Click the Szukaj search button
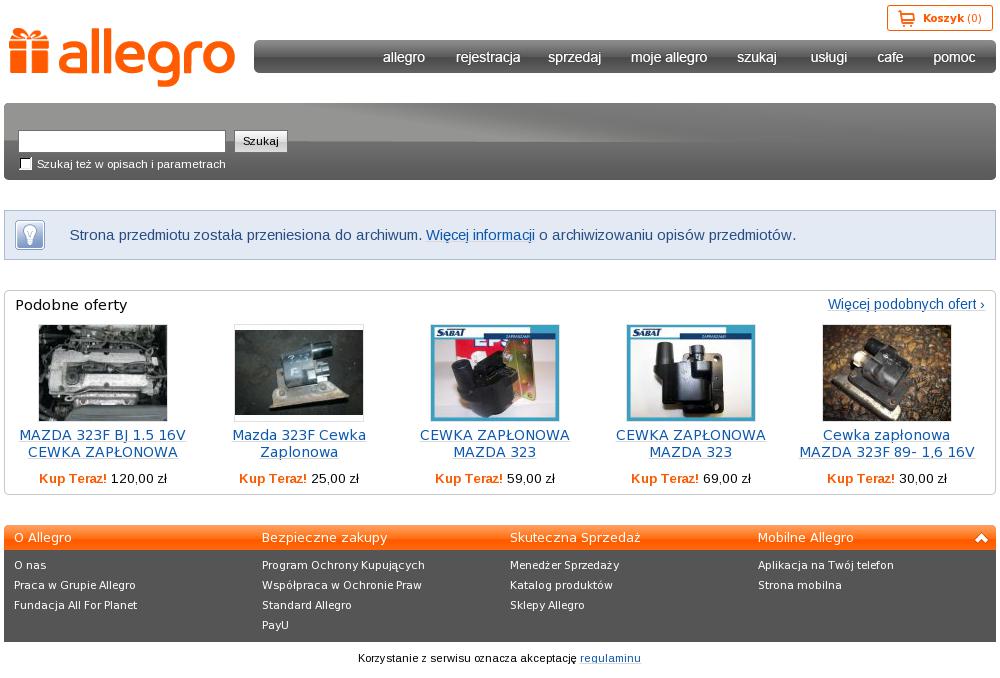The height and width of the screenshot is (678, 1000). click(x=261, y=141)
